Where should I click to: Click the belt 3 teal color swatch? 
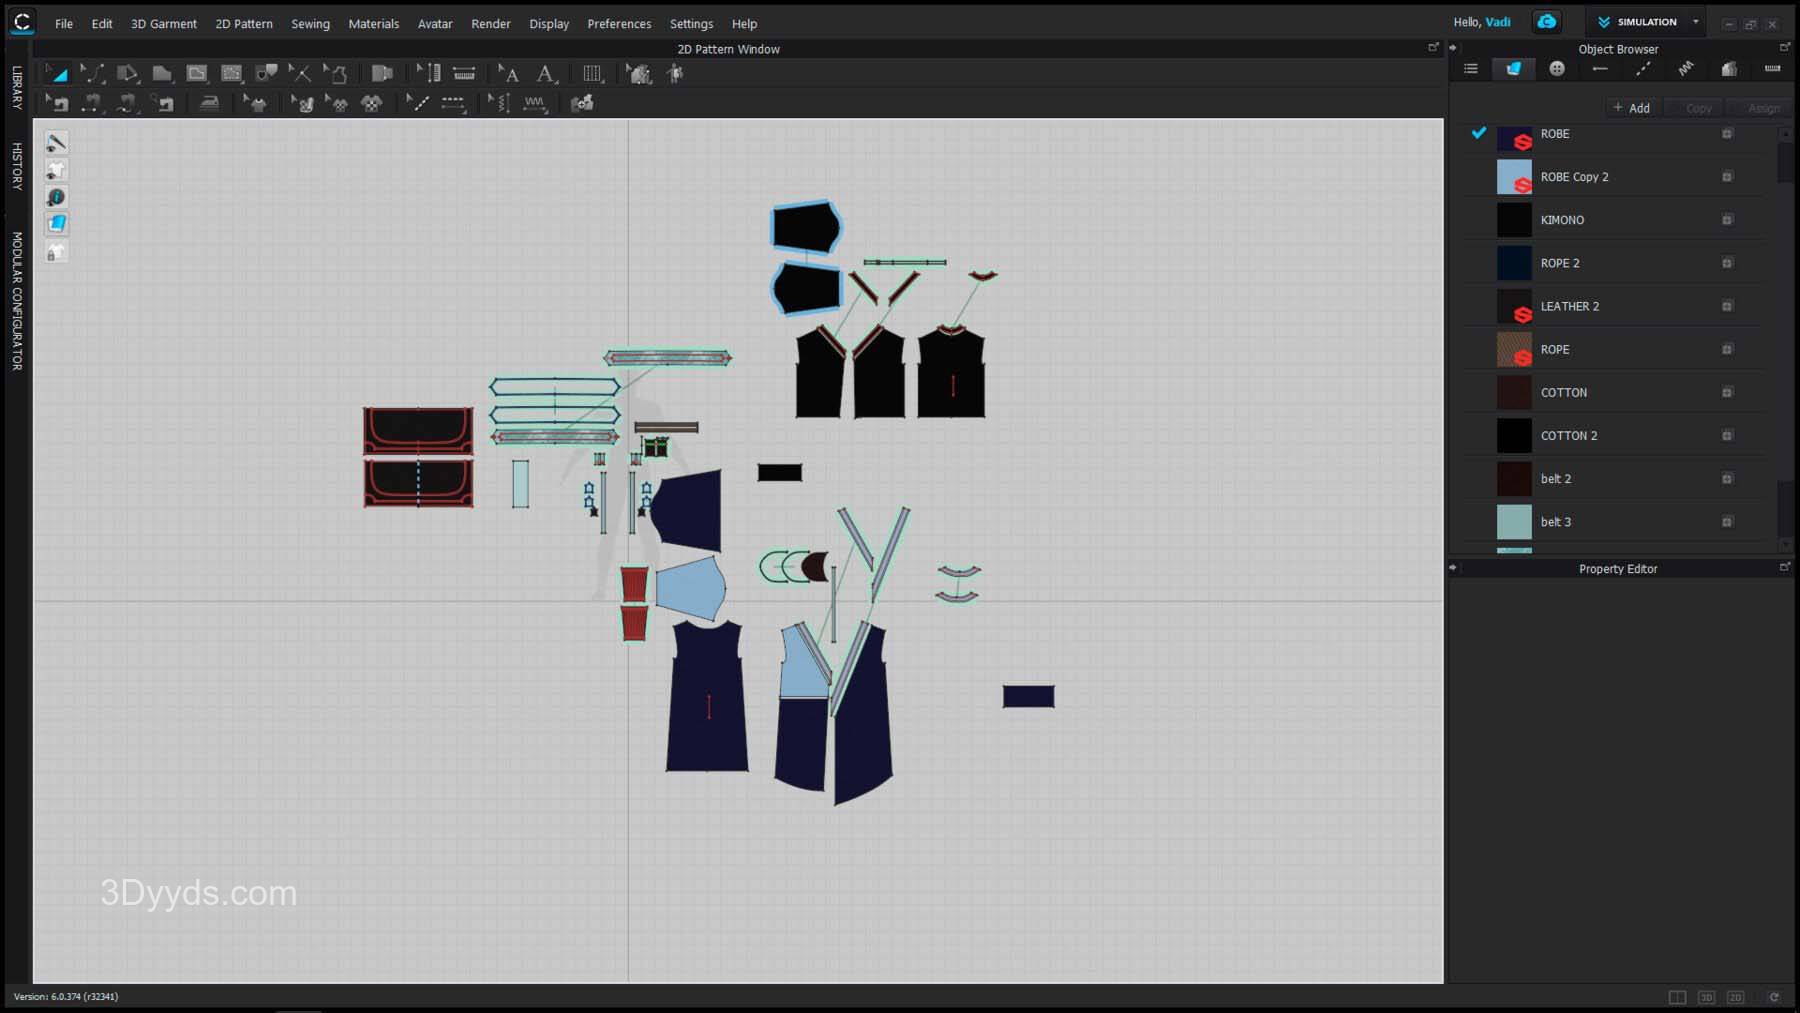coord(1513,522)
